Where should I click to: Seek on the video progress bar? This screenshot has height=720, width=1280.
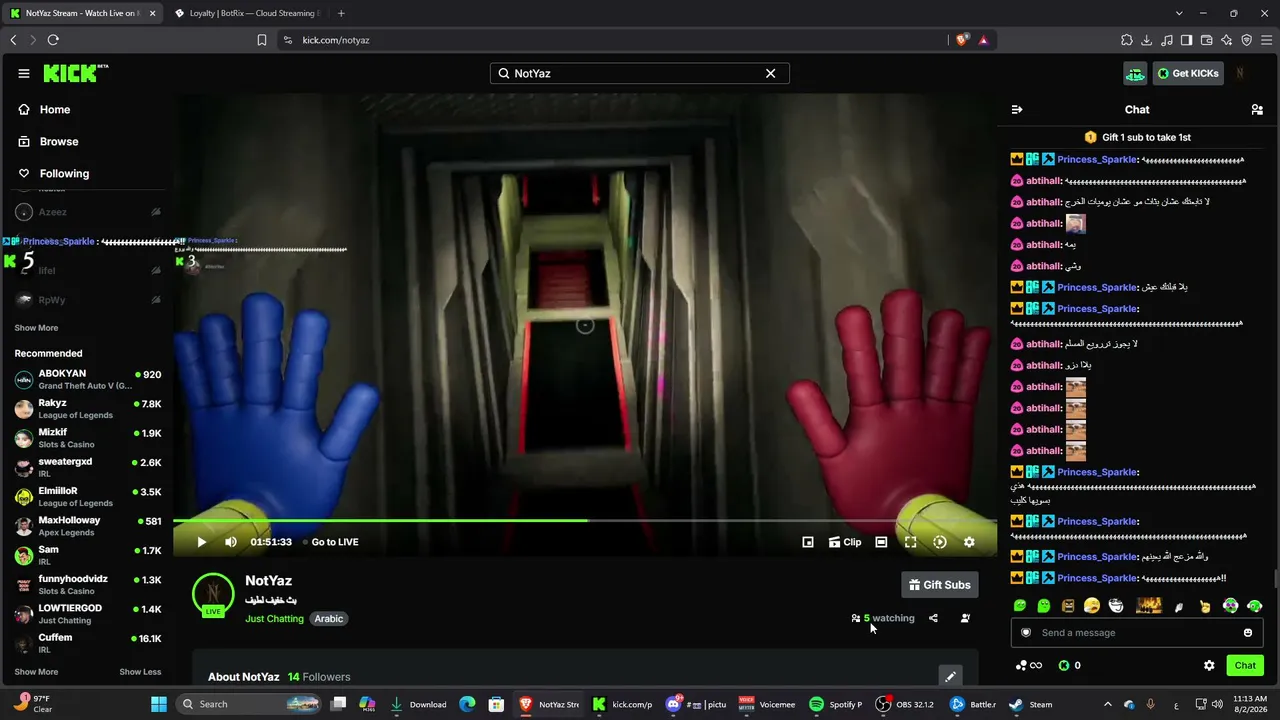(x=585, y=520)
